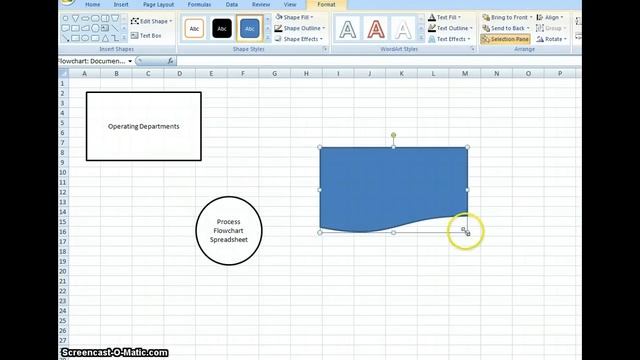The height and width of the screenshot is (360, 640).
Task: Click the Bring to Front icon
Action: [486, 17]
